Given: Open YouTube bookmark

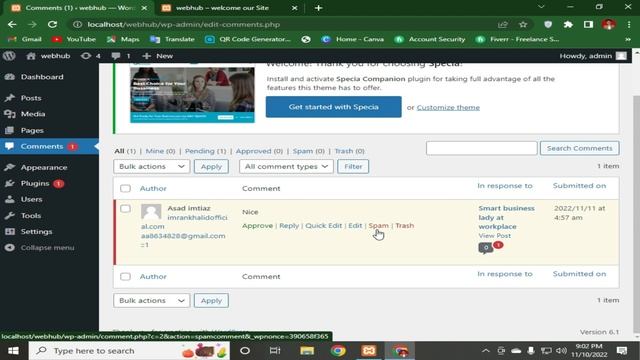Looking at the screenshot, I should tap(74, 40).
